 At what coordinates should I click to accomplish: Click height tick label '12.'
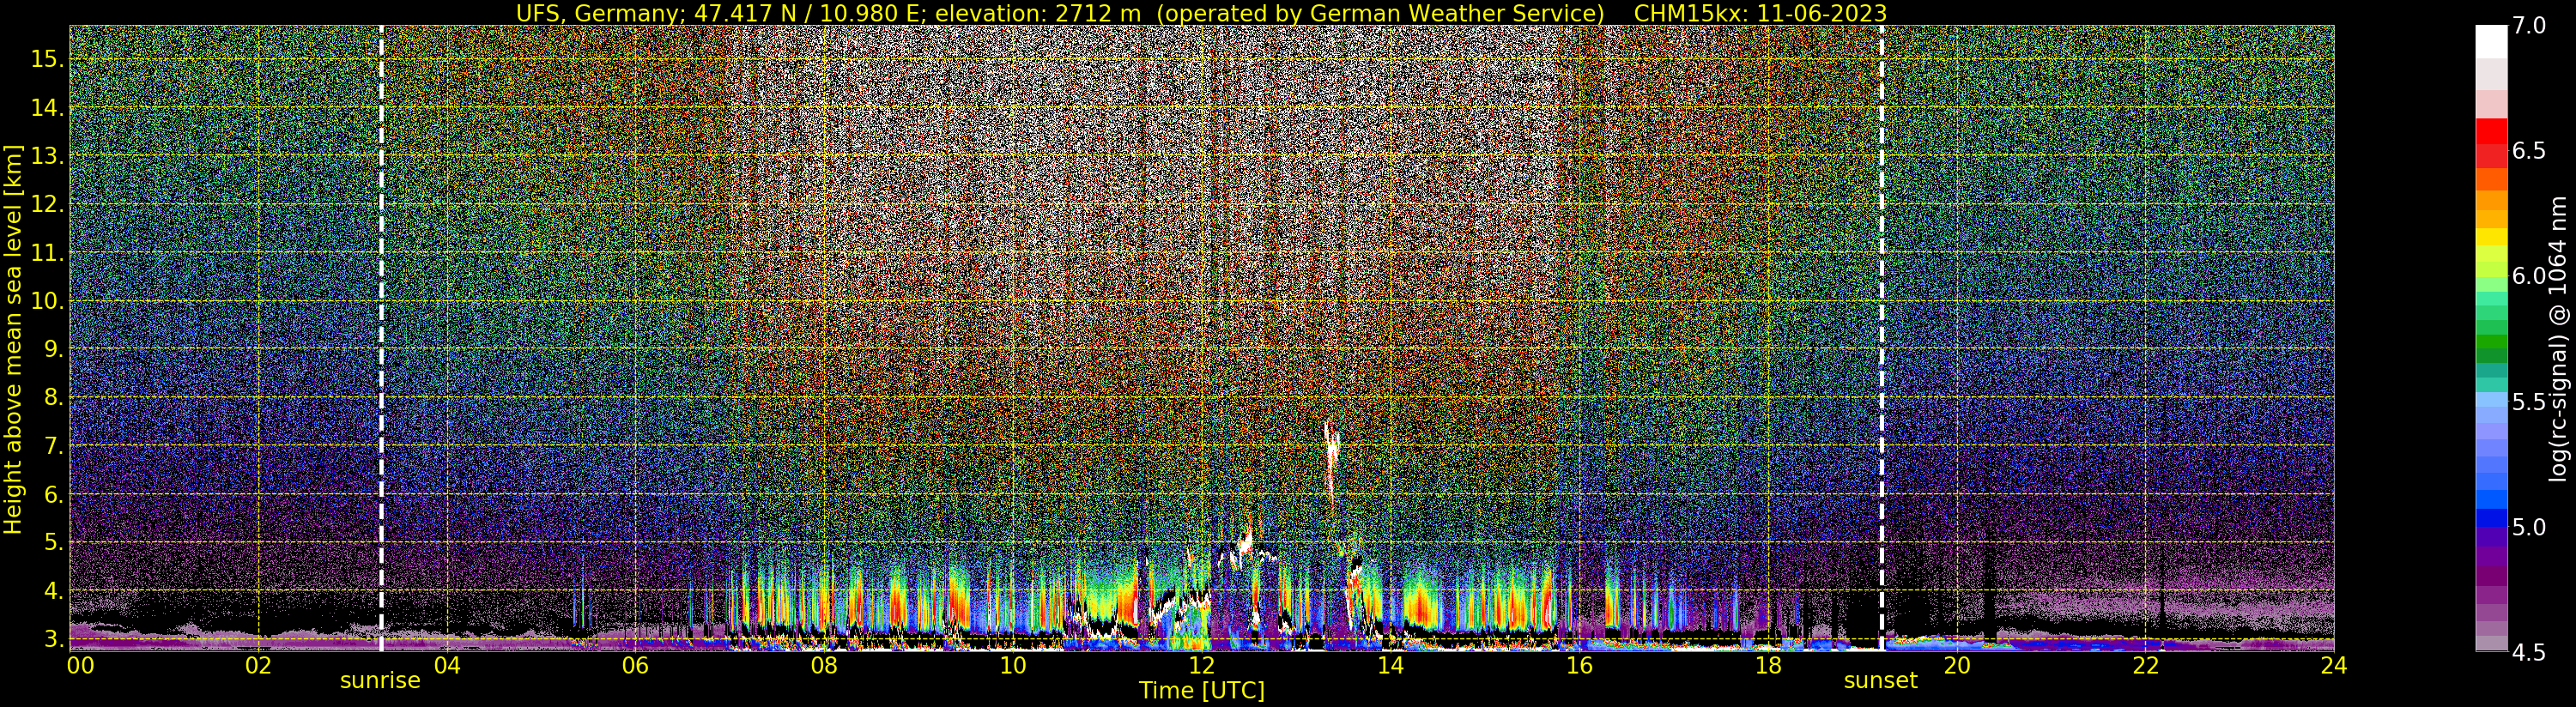(x=48, y=205)
